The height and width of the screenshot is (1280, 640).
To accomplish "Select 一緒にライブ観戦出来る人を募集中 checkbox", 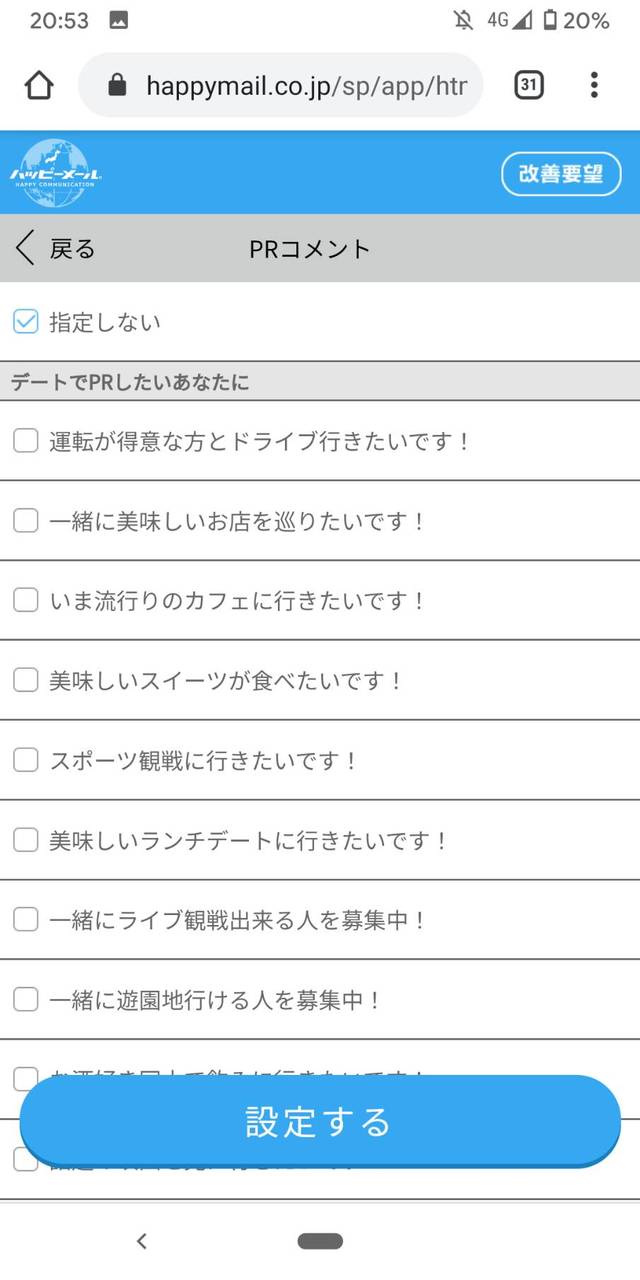I will (26, 920).
